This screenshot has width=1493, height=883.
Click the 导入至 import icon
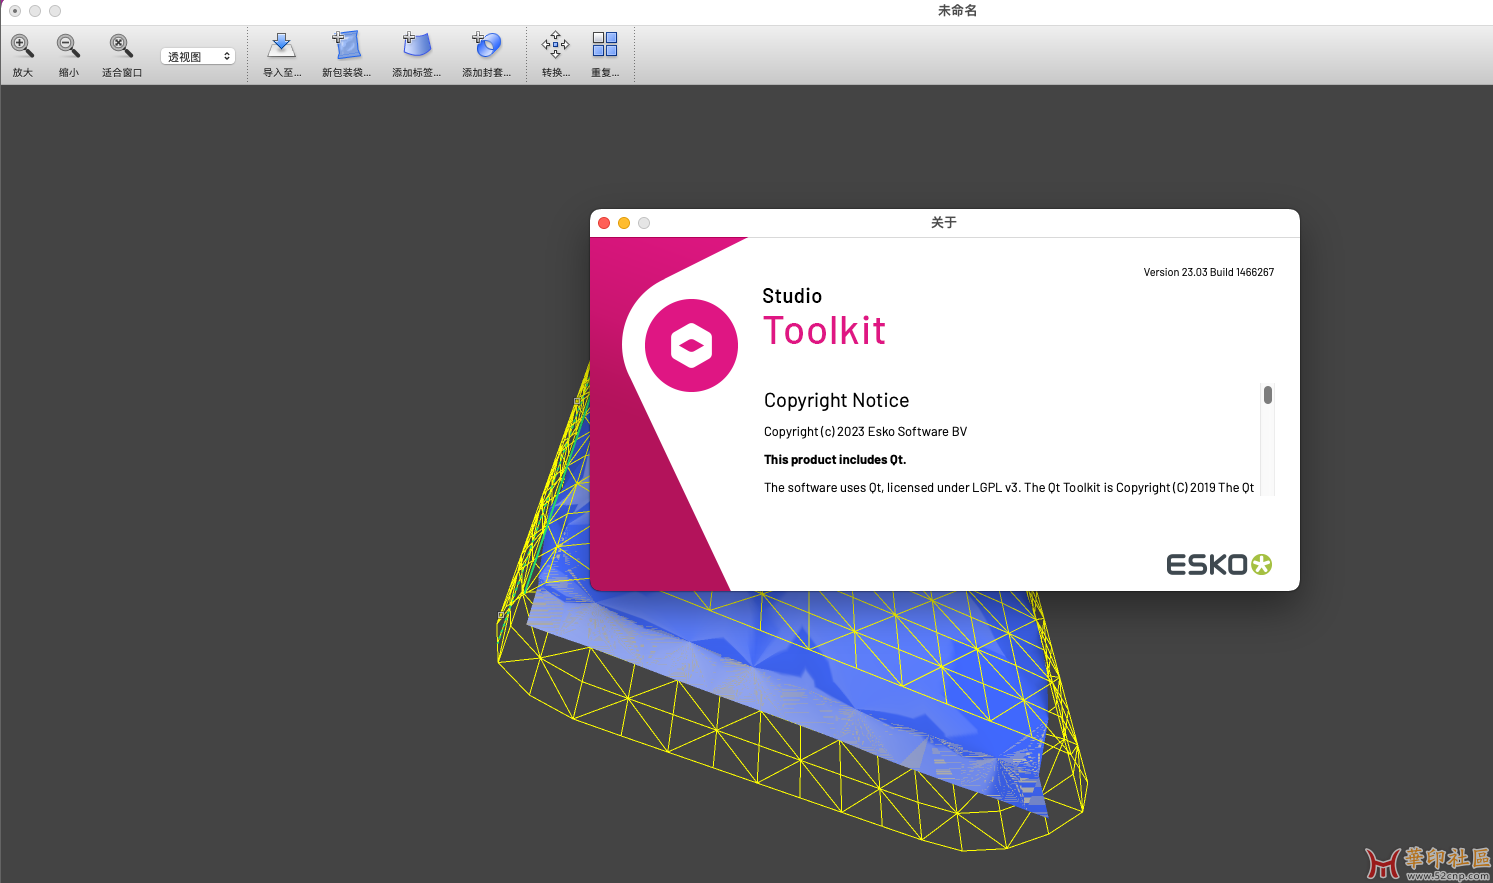[282, 46]
